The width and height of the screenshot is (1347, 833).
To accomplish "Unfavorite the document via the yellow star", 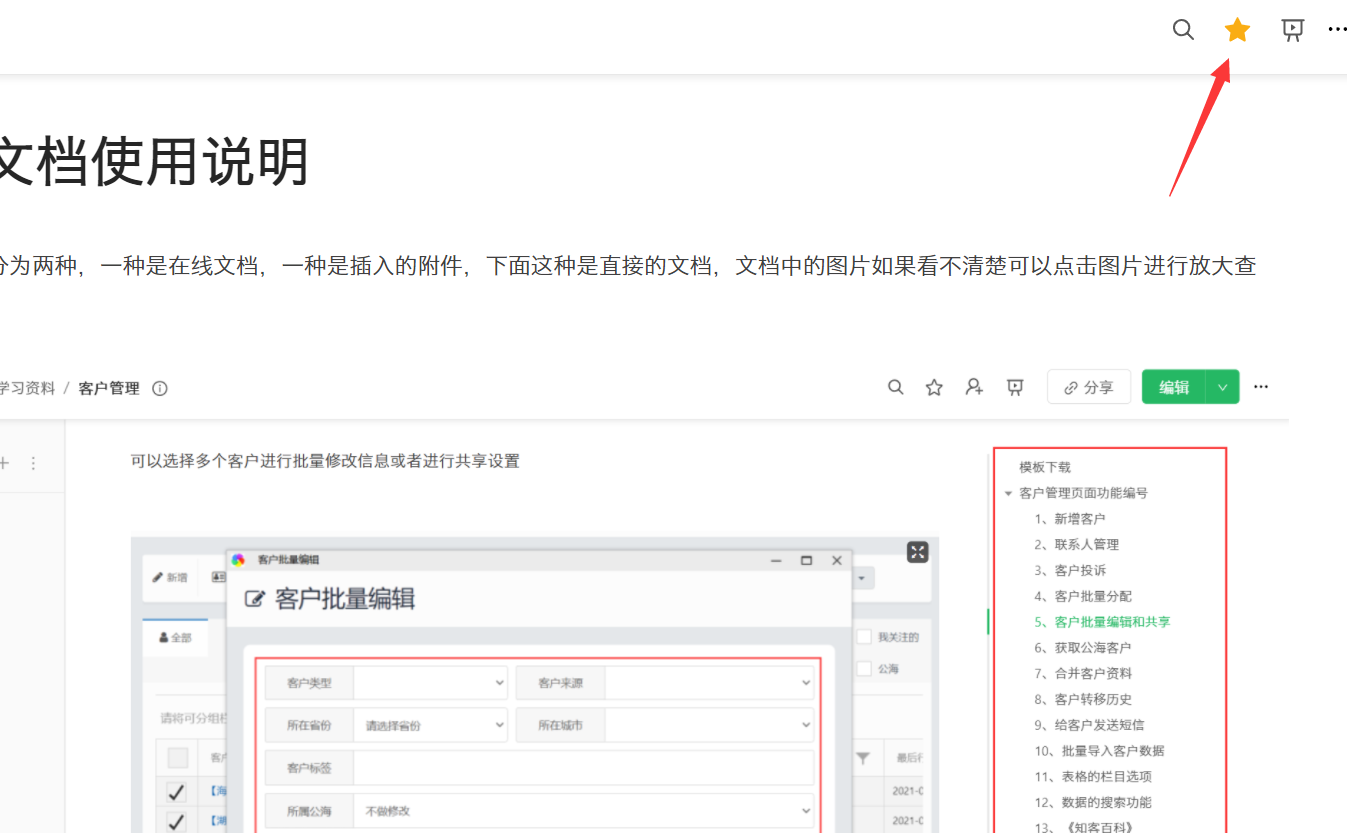I will coord(1238,30).
